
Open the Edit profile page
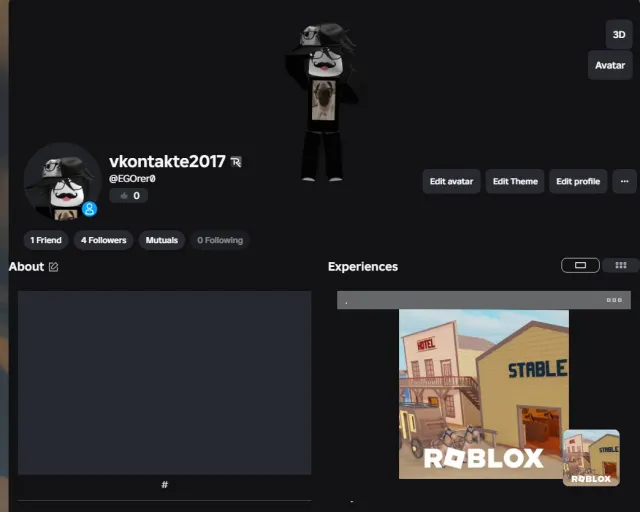pyautogui.click(x=578, y=181)
